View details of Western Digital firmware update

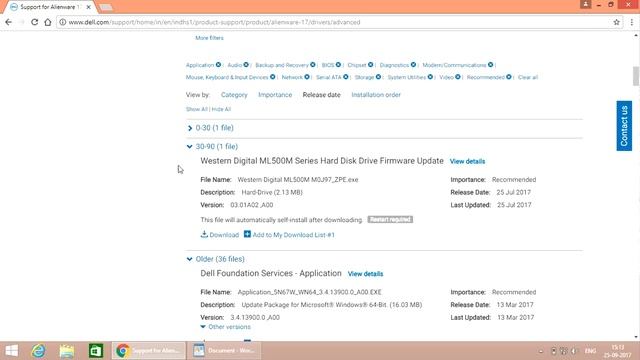pos(467,161)
